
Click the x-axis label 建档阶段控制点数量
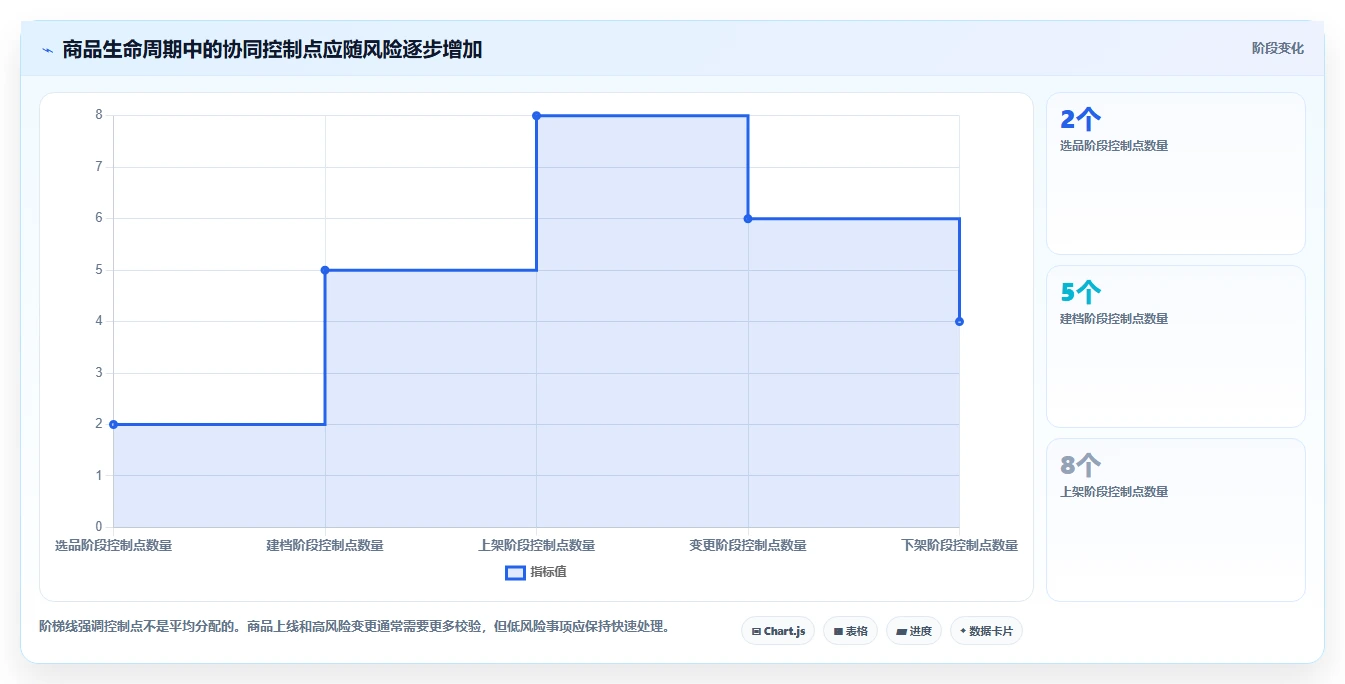coord(325,545)
